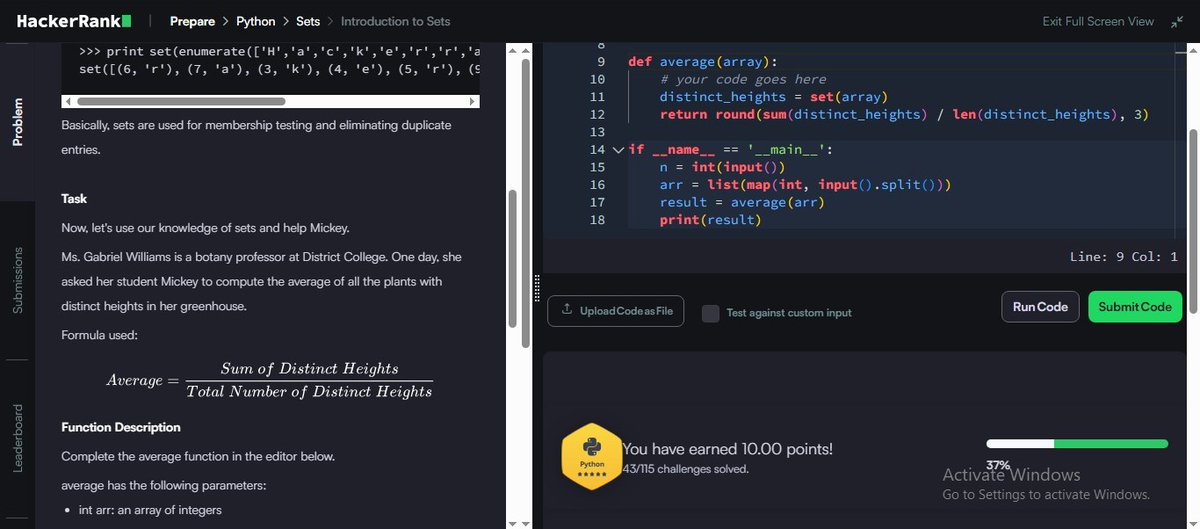This screenshot has height=529, width=1200.
Task: Click the Function Description heading
Action: 121,427
